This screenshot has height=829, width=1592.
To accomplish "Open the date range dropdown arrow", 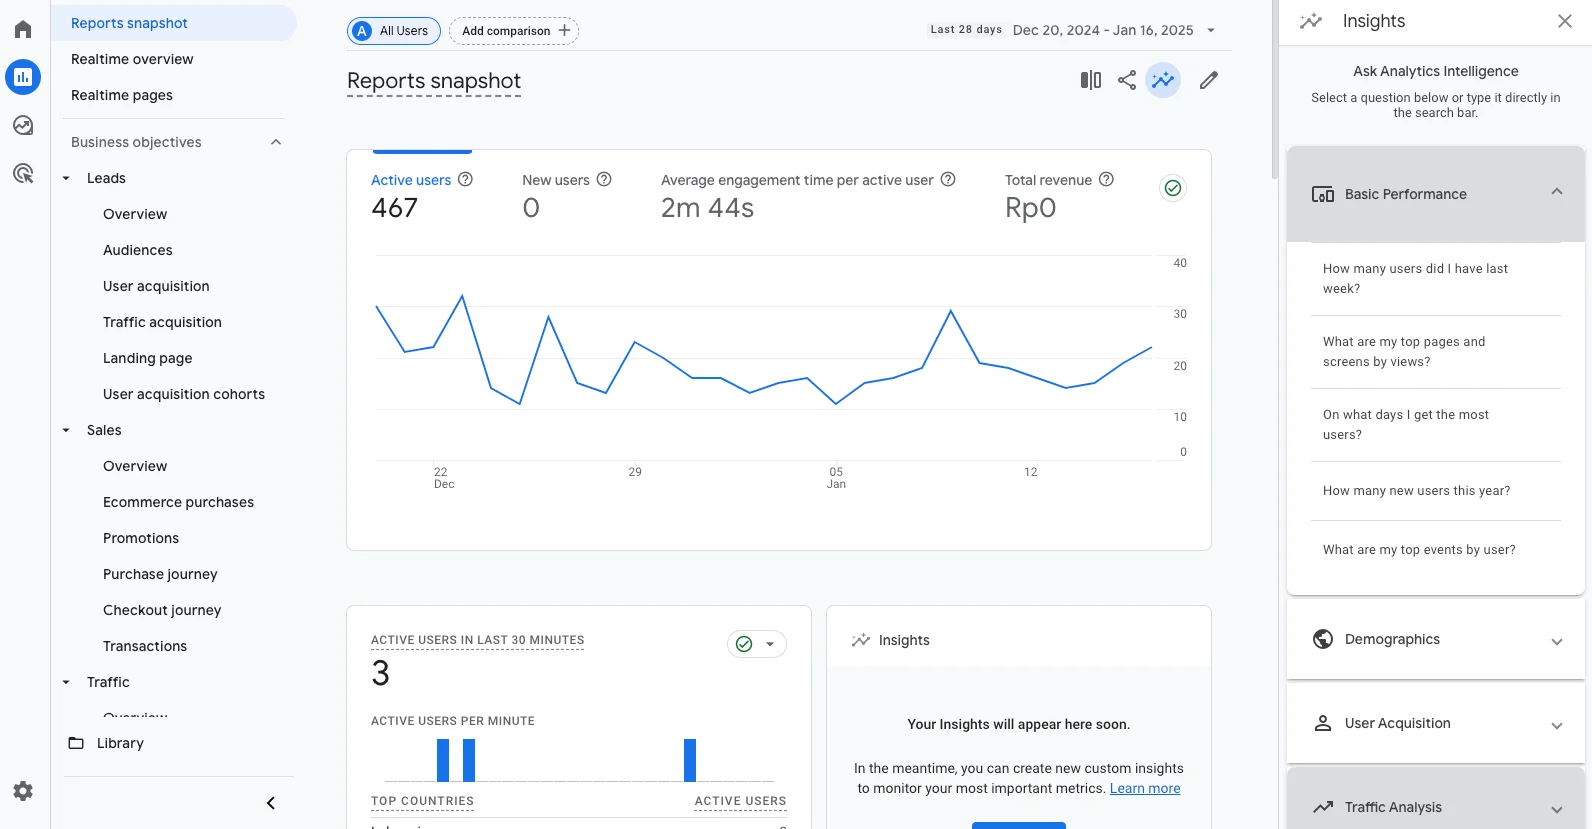I will tap(1211, 31).
